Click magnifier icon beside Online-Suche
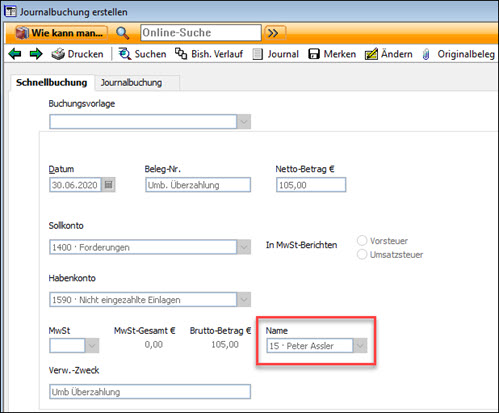This screenshot has height=413, width=499. click(123, 33)
